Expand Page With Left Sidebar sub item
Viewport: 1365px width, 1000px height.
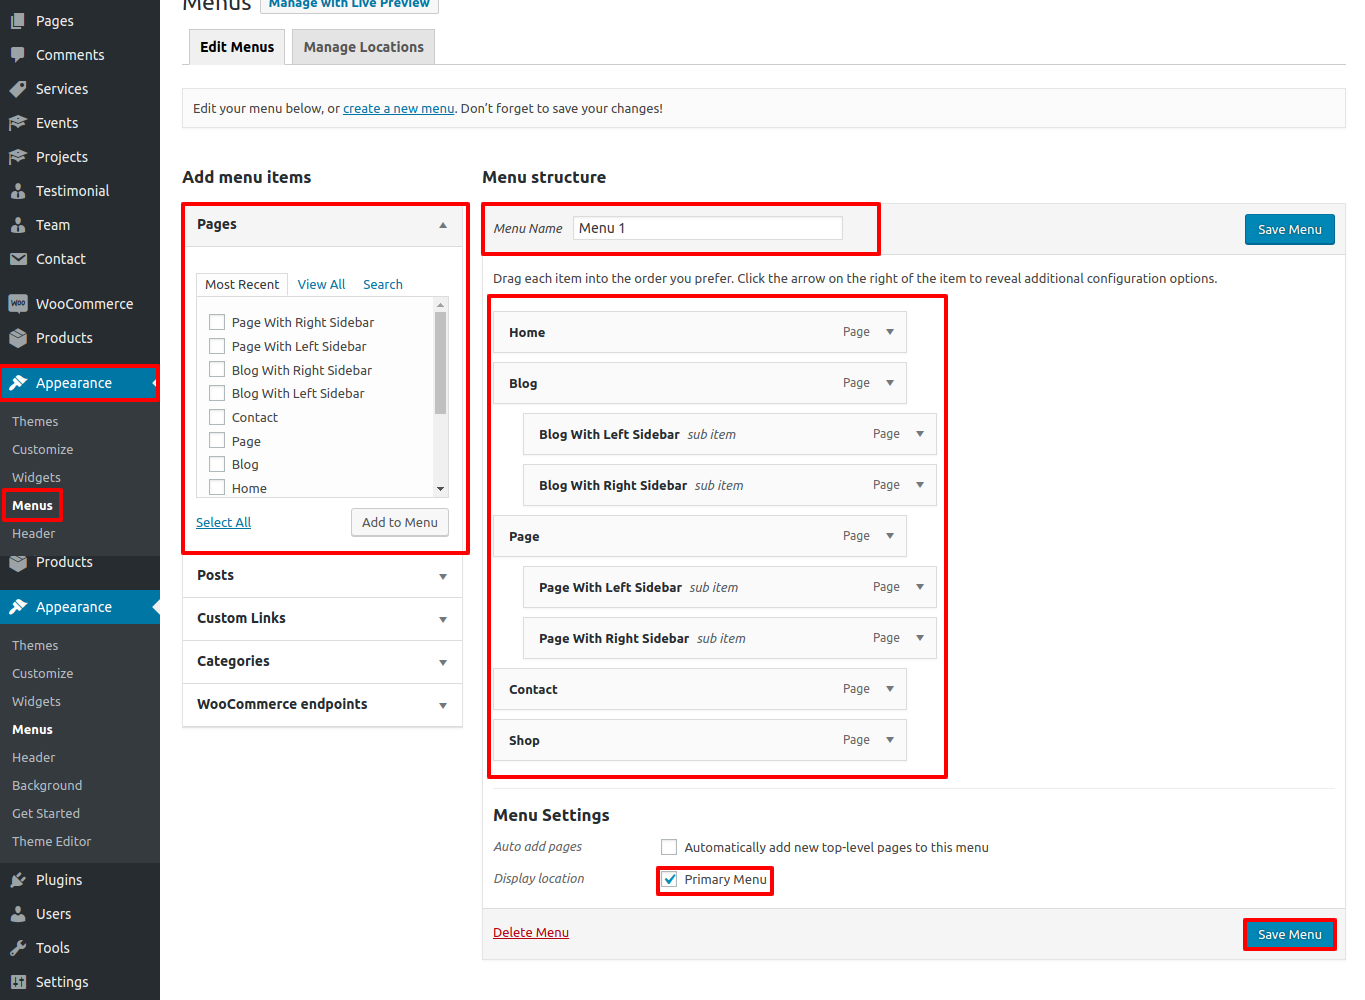tap(920, 587)
